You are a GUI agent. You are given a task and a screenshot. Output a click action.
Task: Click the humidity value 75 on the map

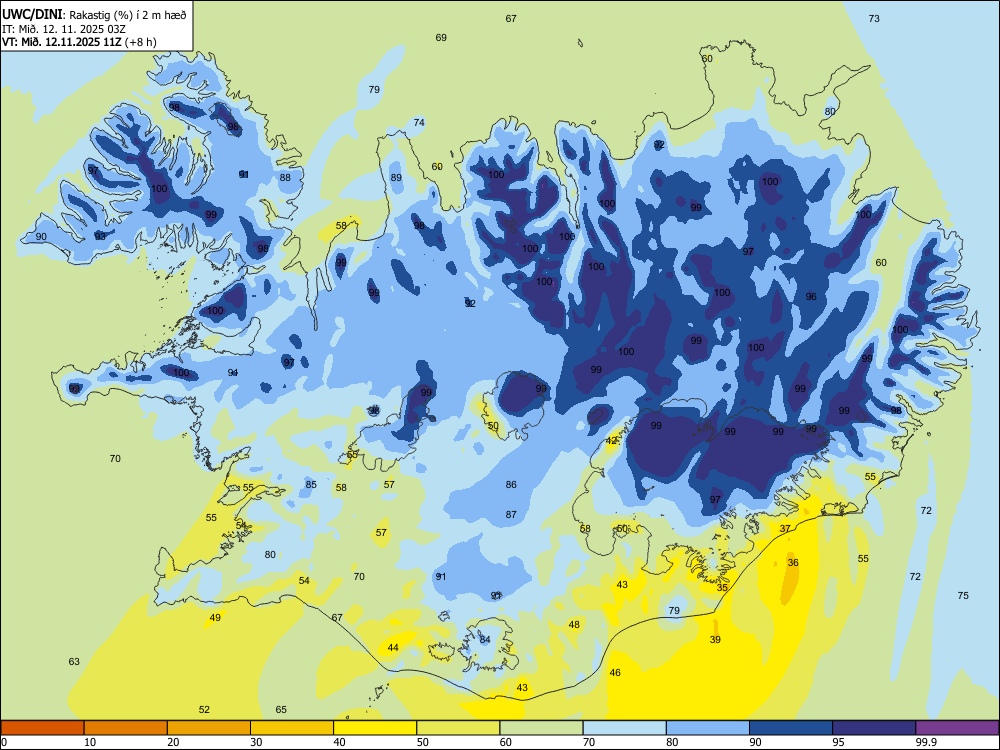click(963, 596)
